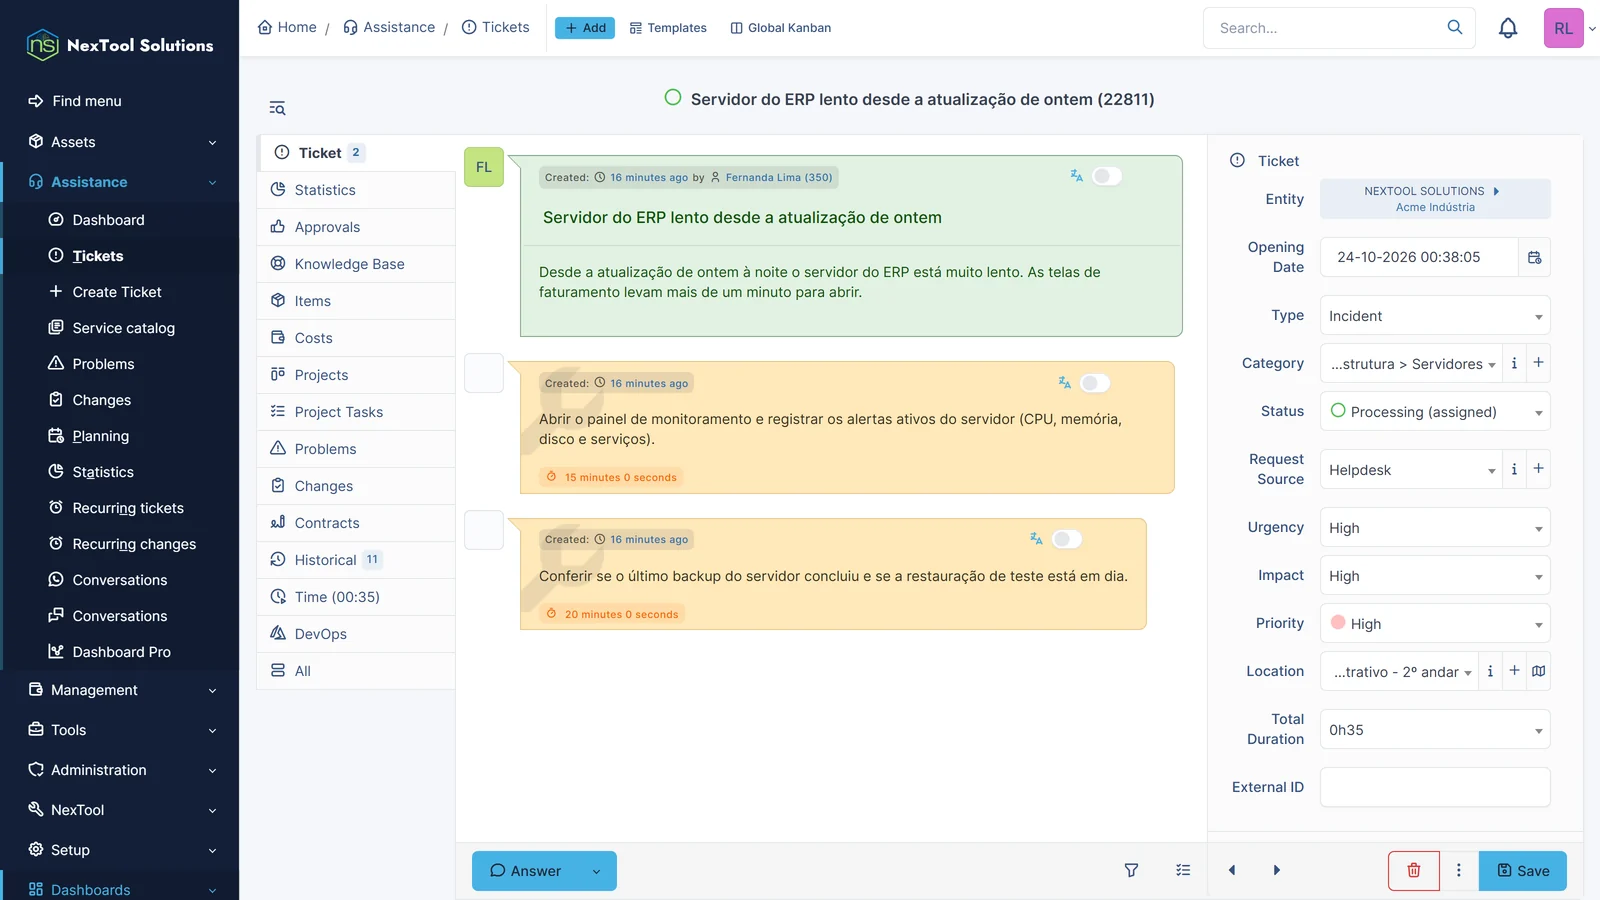
Task: Toggle the side menu search icon
Action: (x=277, y=108)
